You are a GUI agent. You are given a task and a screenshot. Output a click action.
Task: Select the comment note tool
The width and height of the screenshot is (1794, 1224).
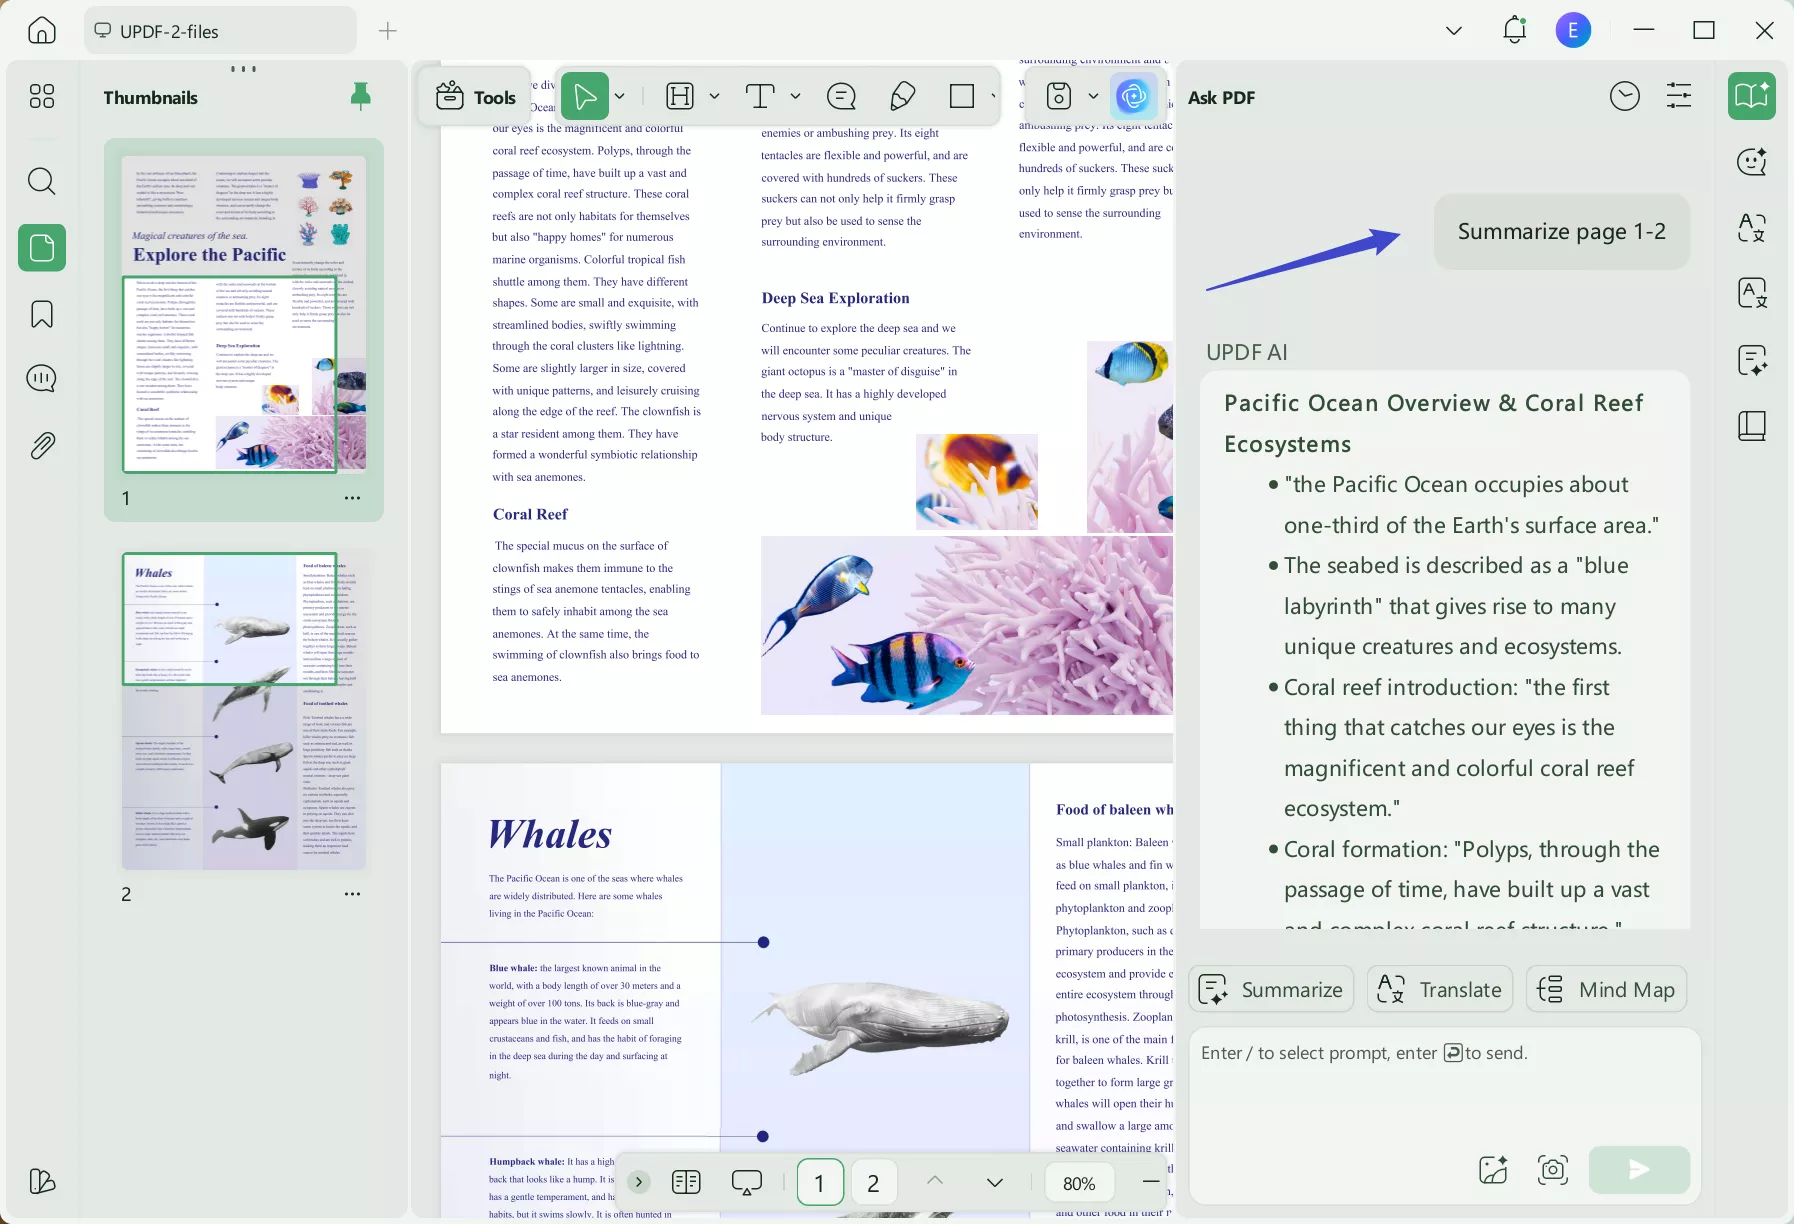tap(841, 96)
